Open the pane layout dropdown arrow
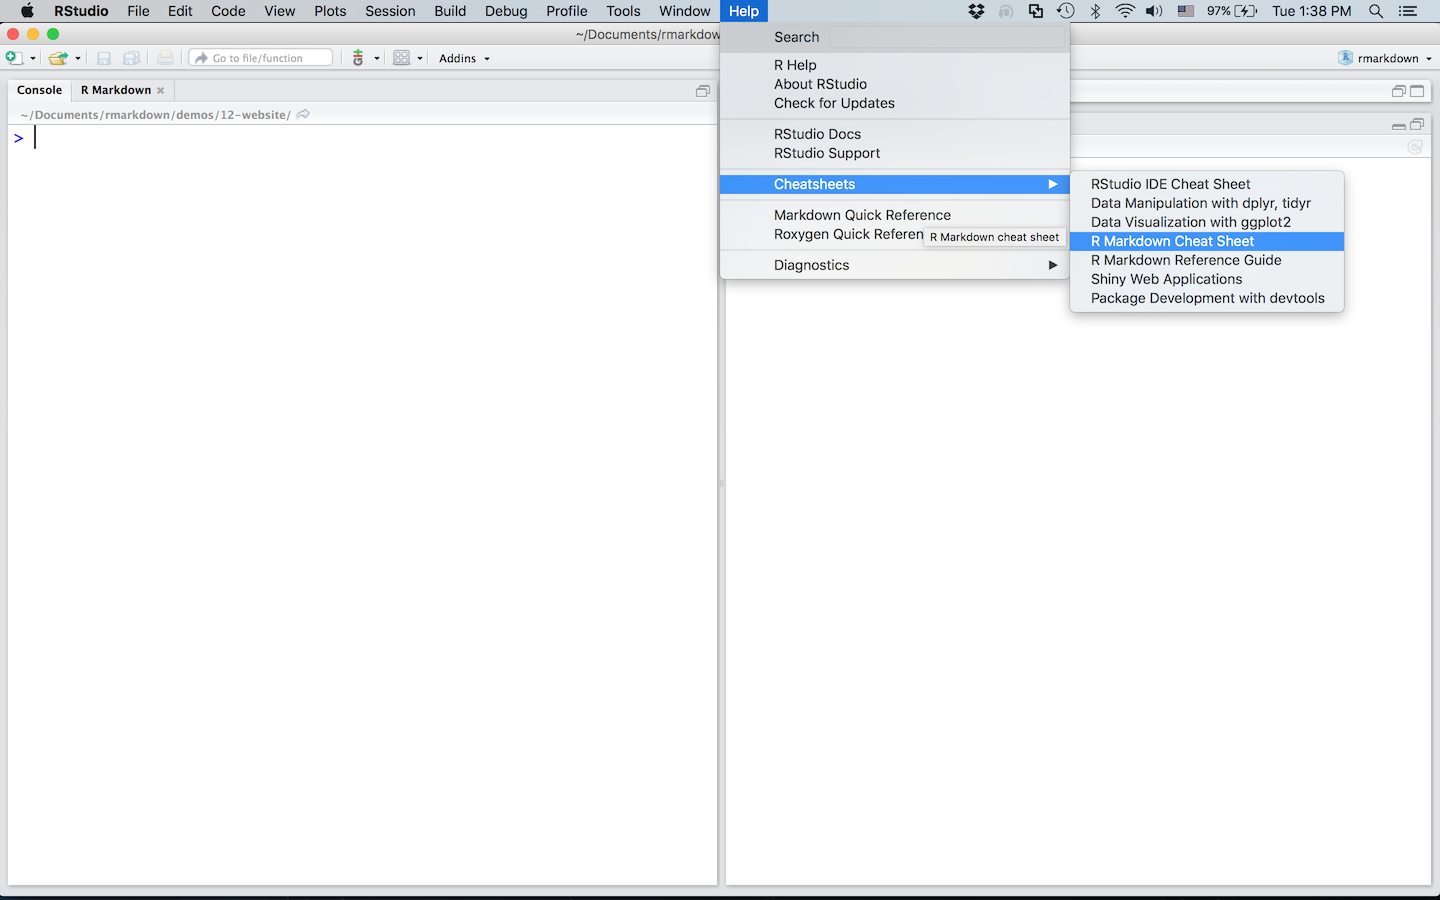 [x=420, y=59]
